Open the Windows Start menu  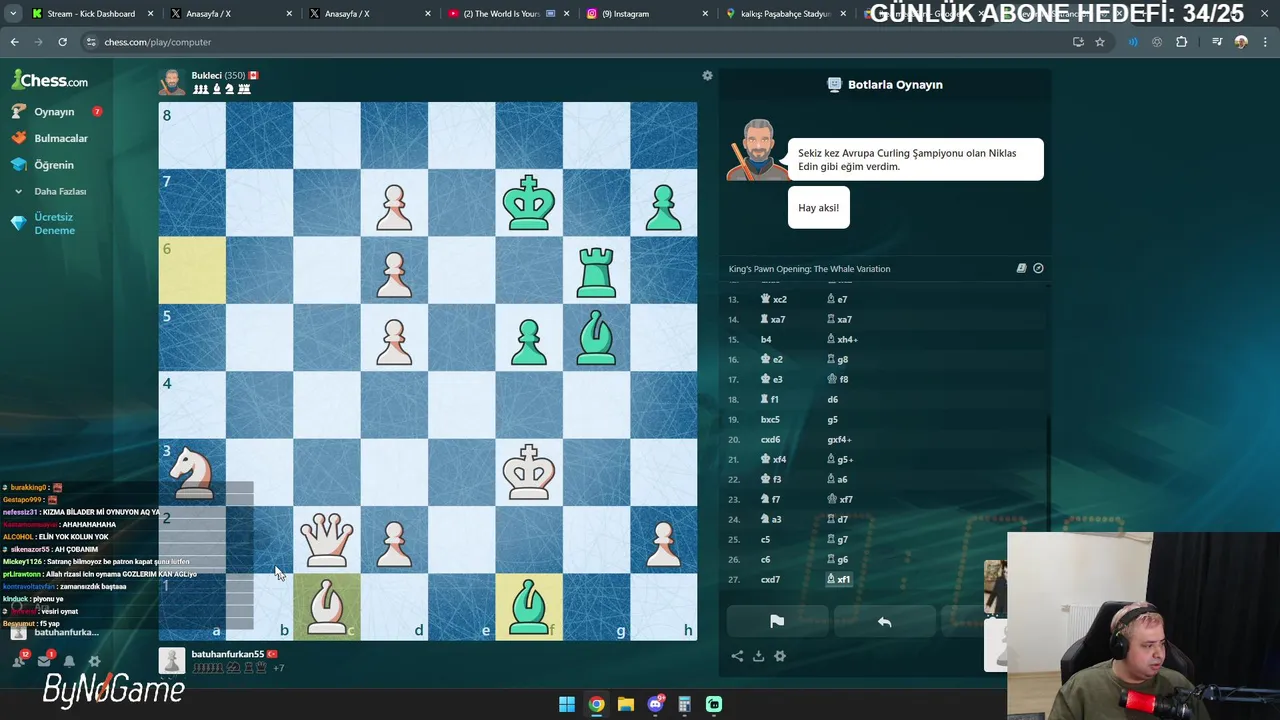(567, 704)
